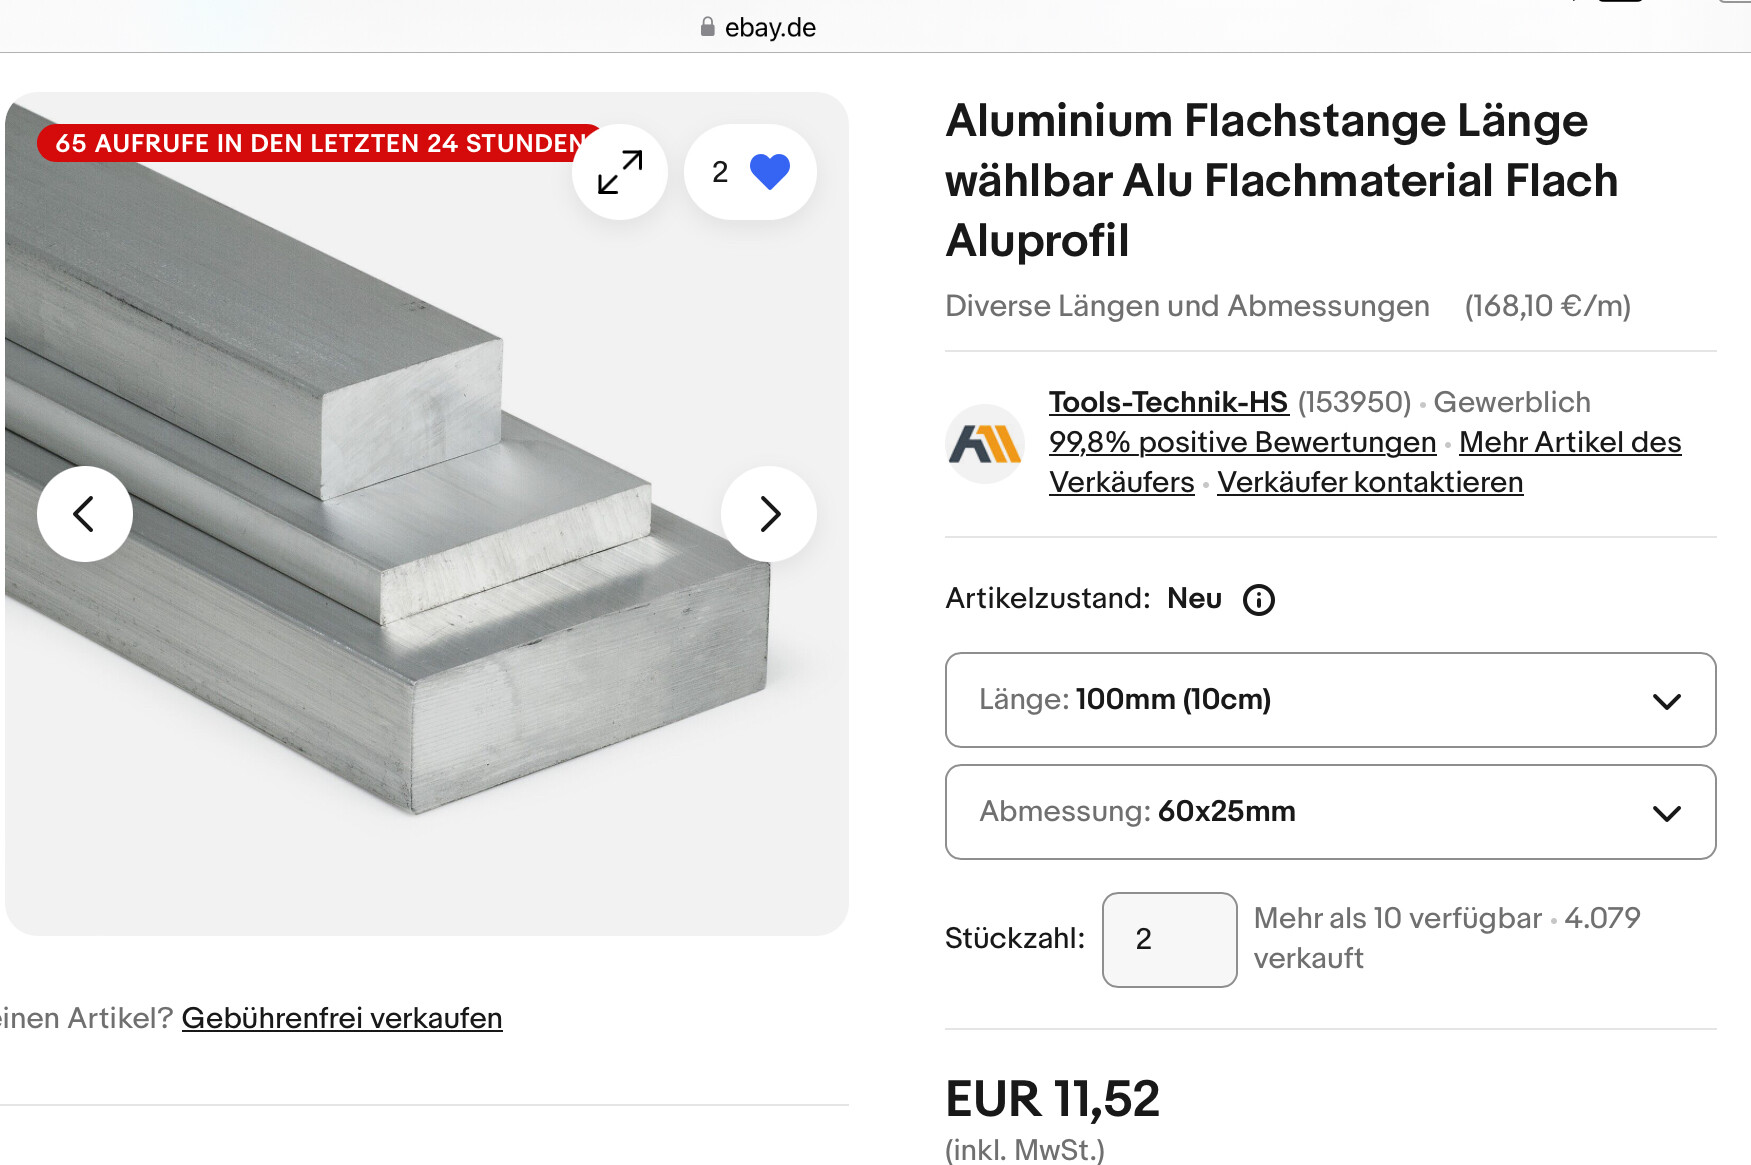This screenshot has width=1751, height=1165.
Task: Click the seller feedback score (153950)
Action: click(1354, 402)
